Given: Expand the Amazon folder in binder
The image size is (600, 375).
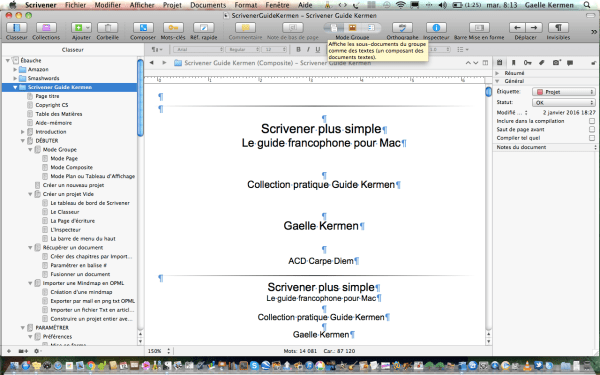Looking at the screenshot, I should pos(15,69).
